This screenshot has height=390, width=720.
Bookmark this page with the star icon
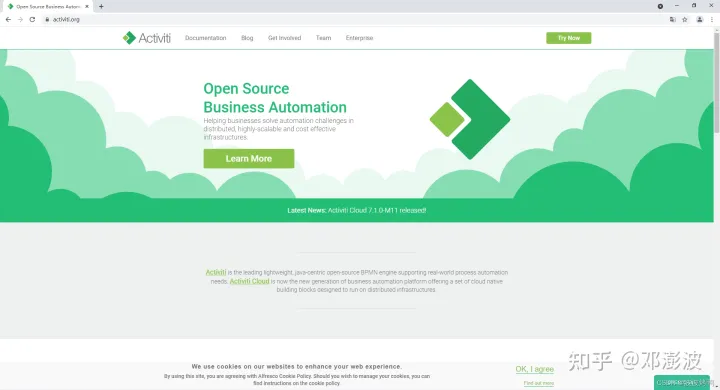tap(685, 19)
